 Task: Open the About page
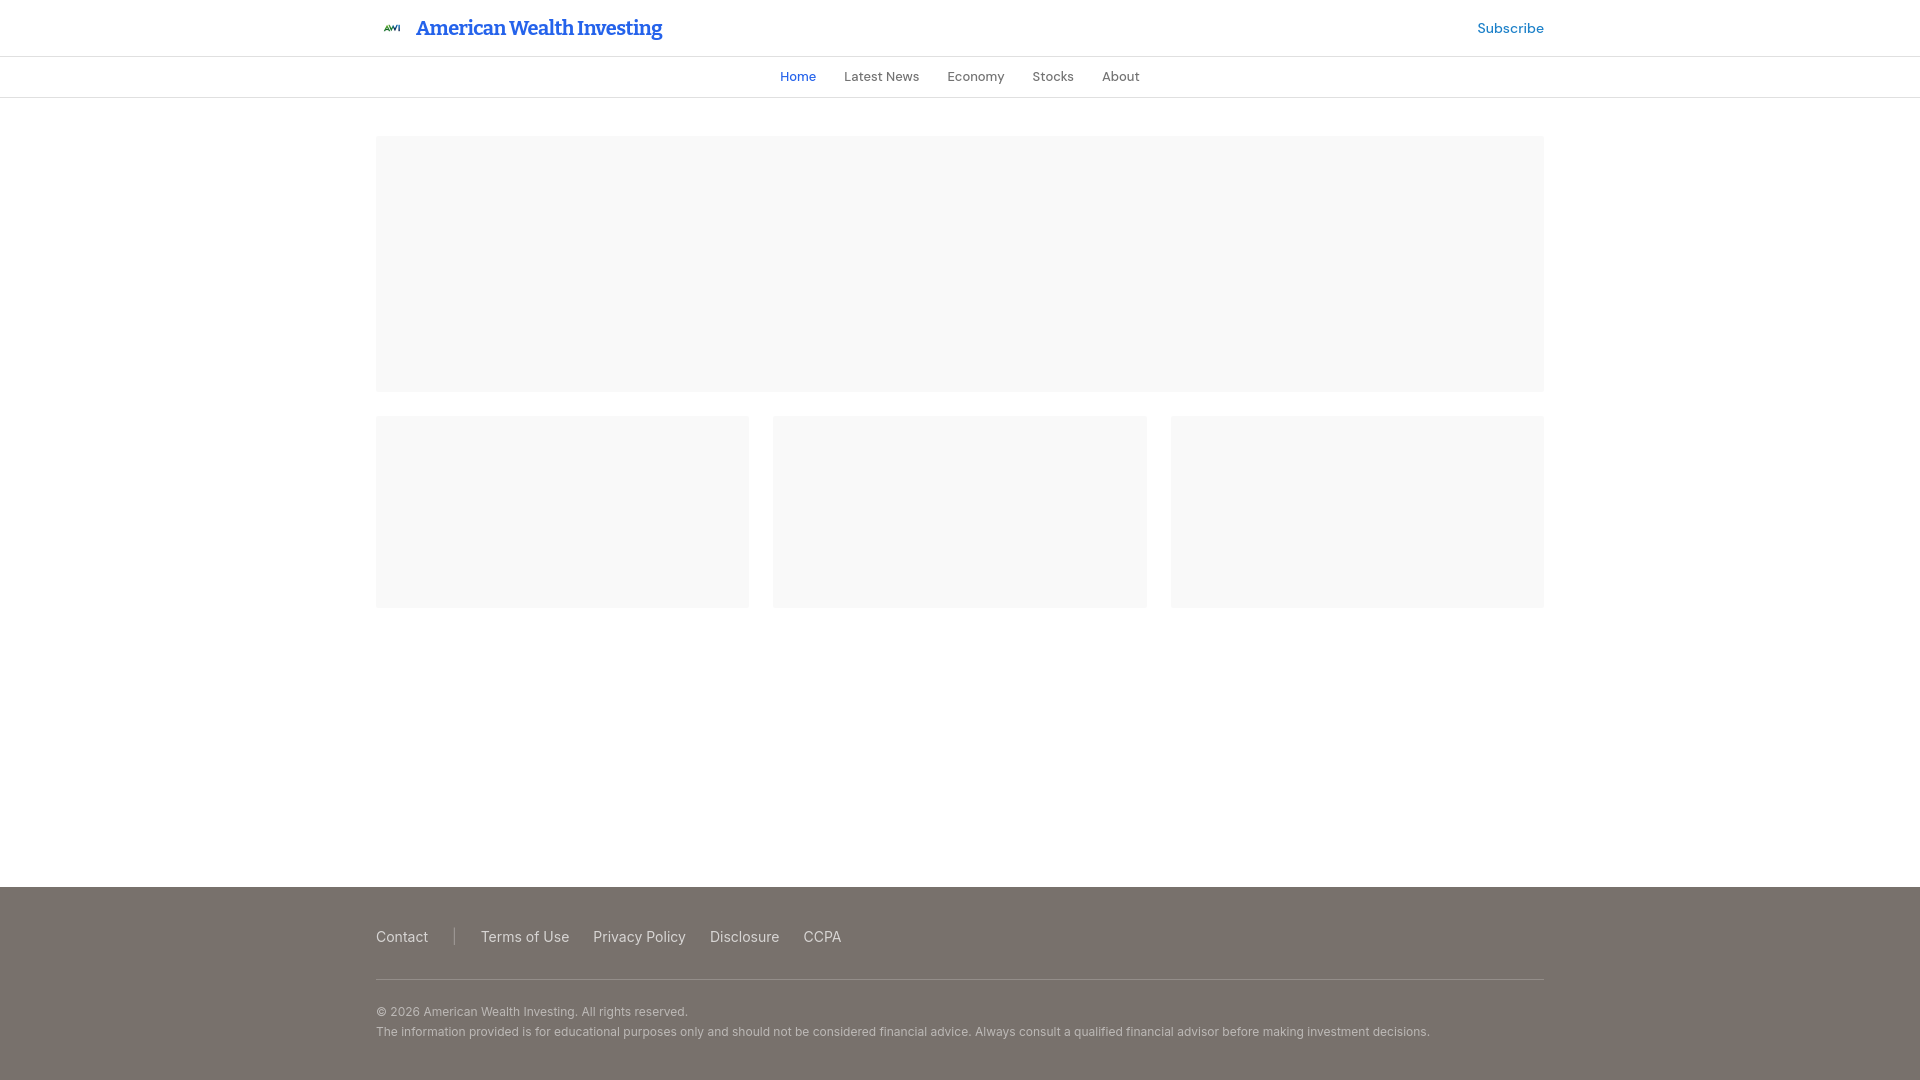(x=1120, y=77)
